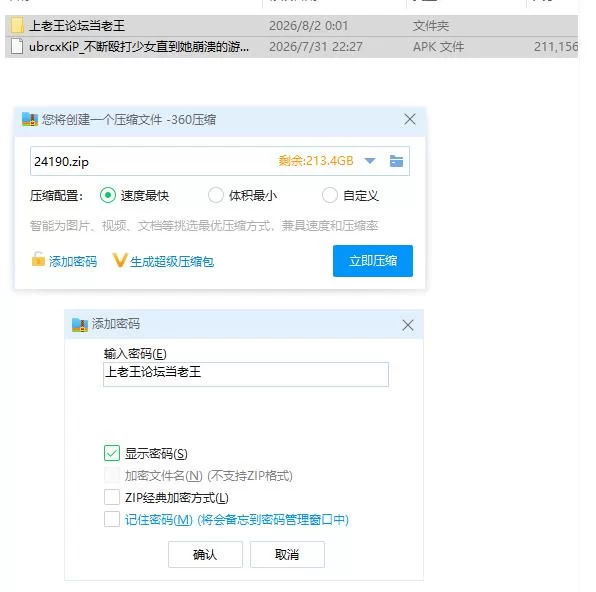Click into the 输入密码(E) password field
596x592 pixels.
tap(246, 375)
